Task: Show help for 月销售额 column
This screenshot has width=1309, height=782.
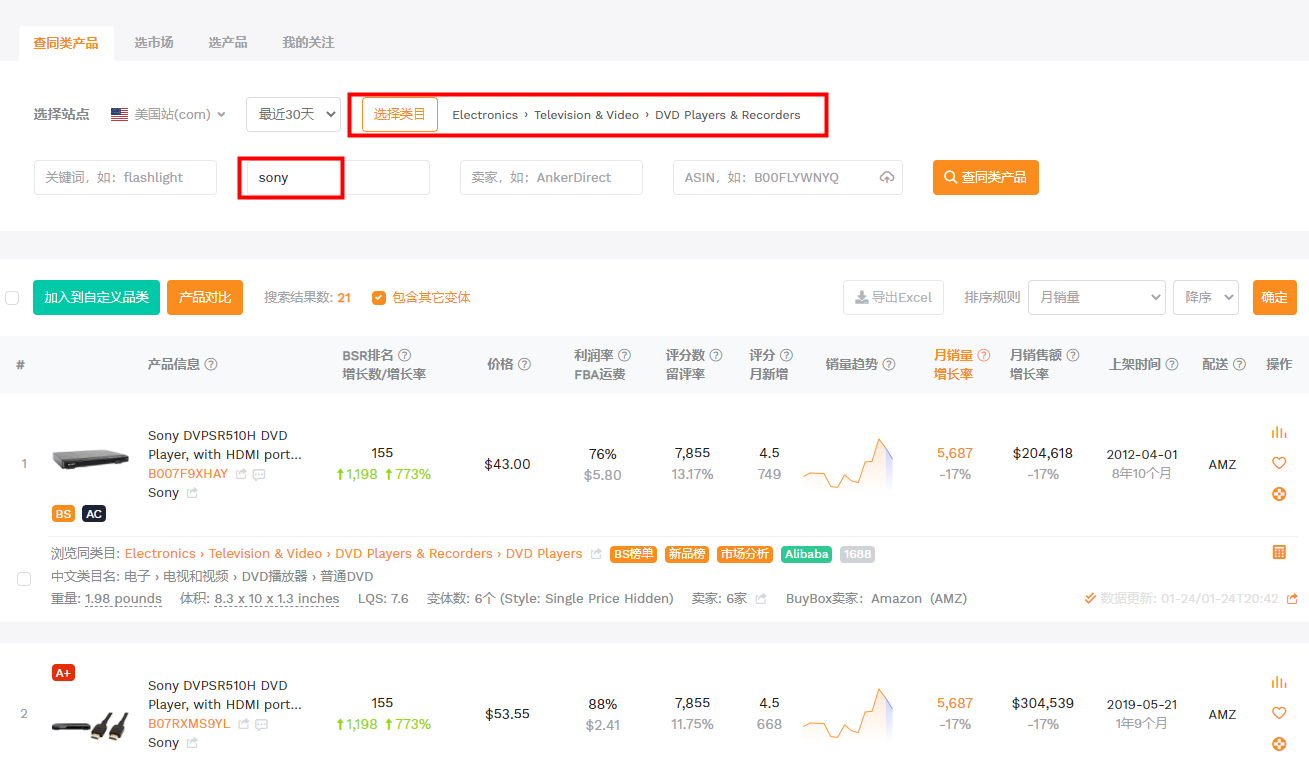Action: click(1073, 355)
